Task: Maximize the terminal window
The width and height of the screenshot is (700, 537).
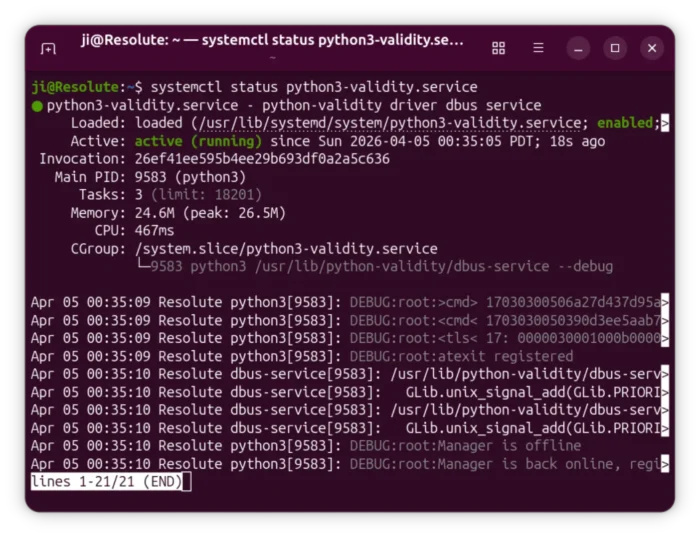Action: [615, 48]
